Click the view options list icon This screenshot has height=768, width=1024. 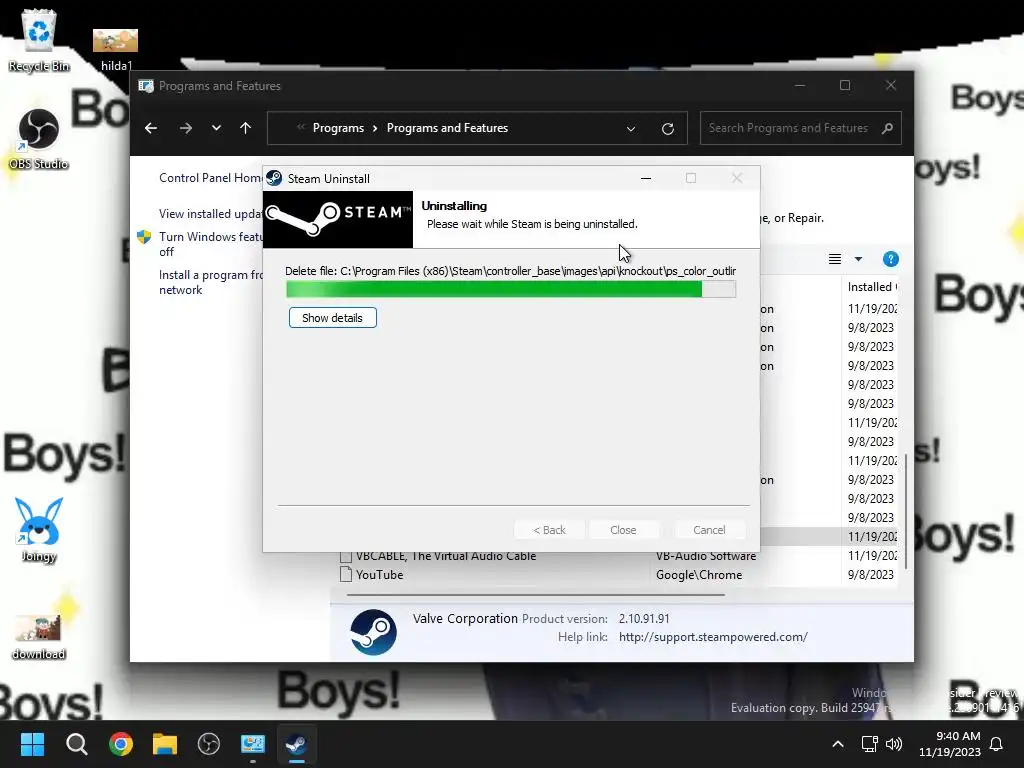tap(835, 259)
